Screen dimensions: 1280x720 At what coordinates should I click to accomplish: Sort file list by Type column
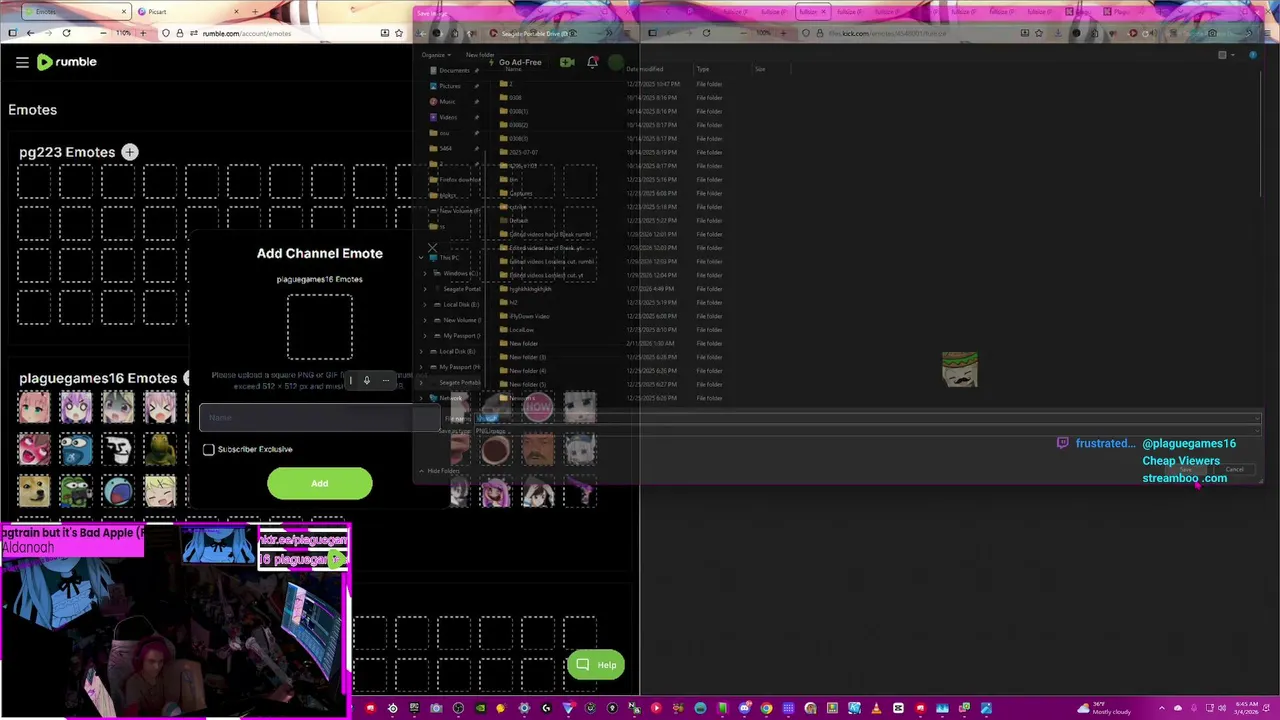(x=722, y=69)
